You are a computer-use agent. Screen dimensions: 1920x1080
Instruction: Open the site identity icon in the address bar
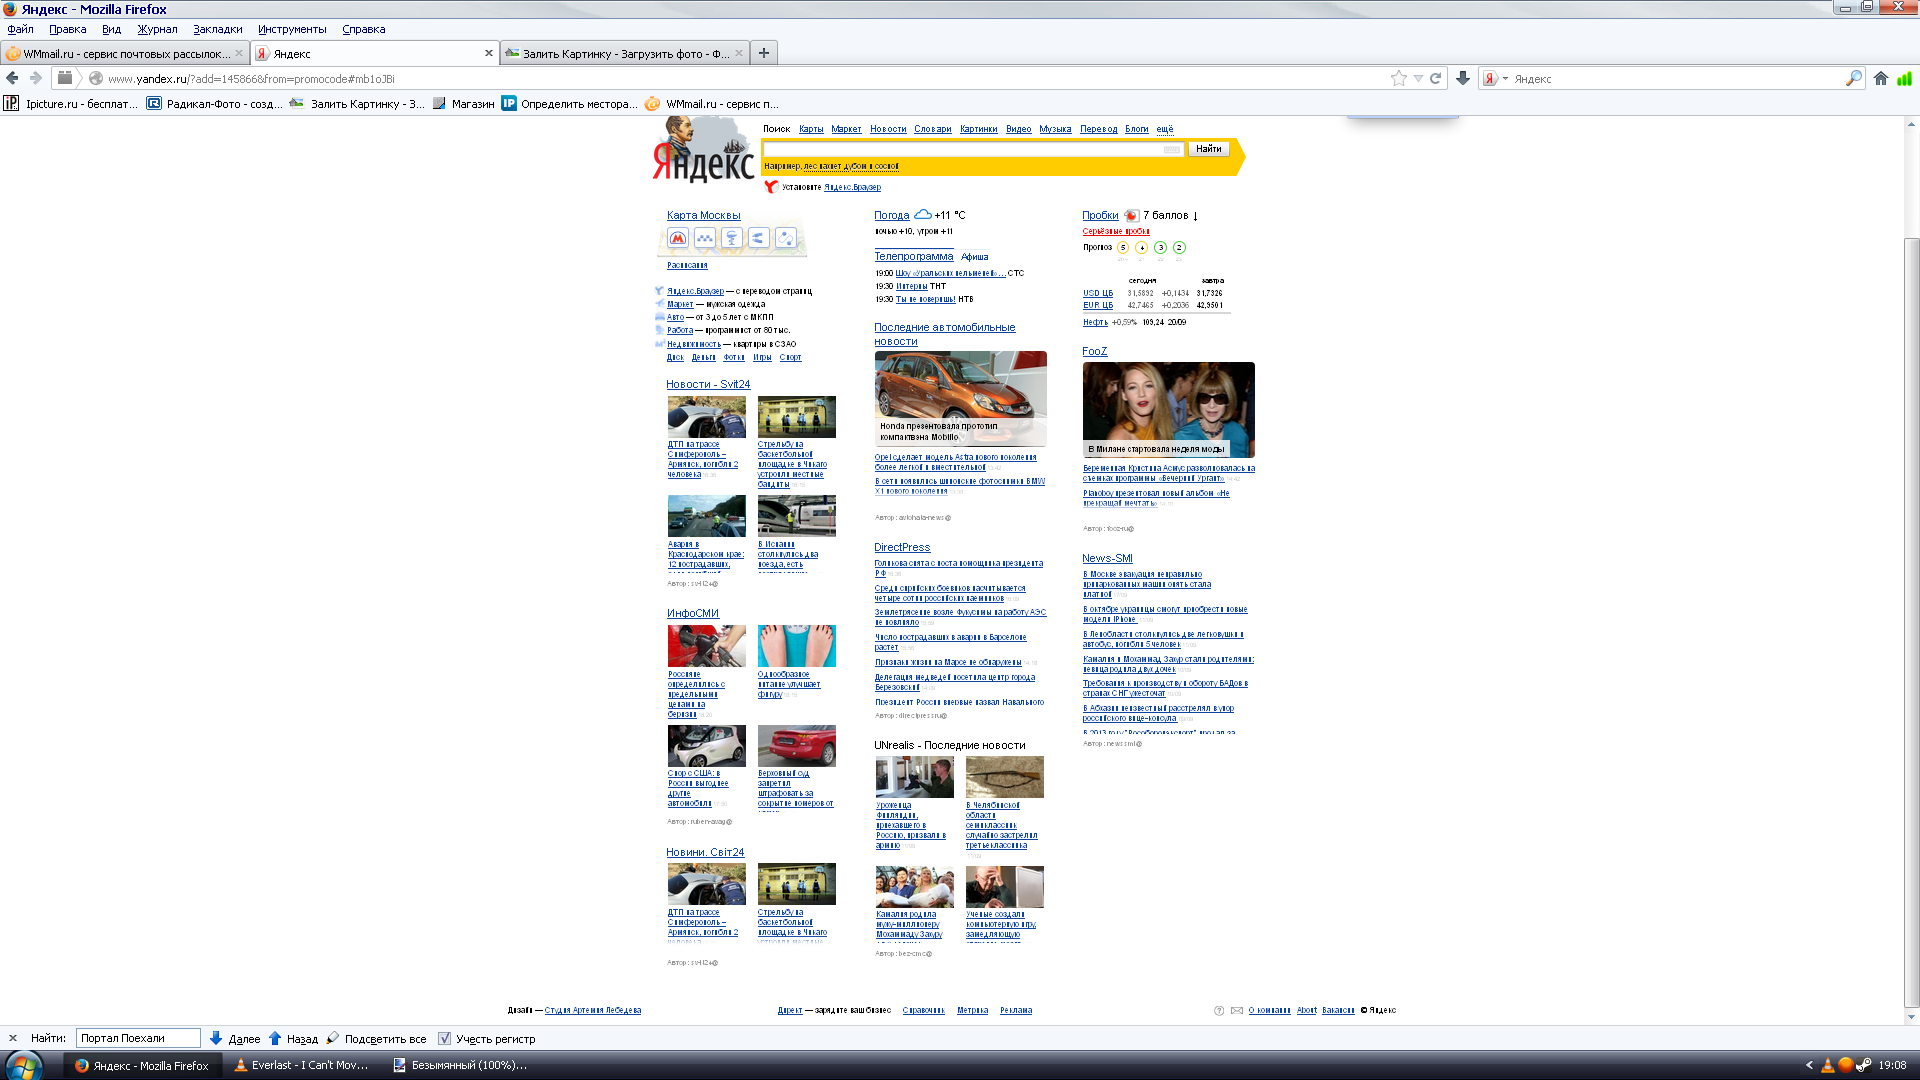96,78
